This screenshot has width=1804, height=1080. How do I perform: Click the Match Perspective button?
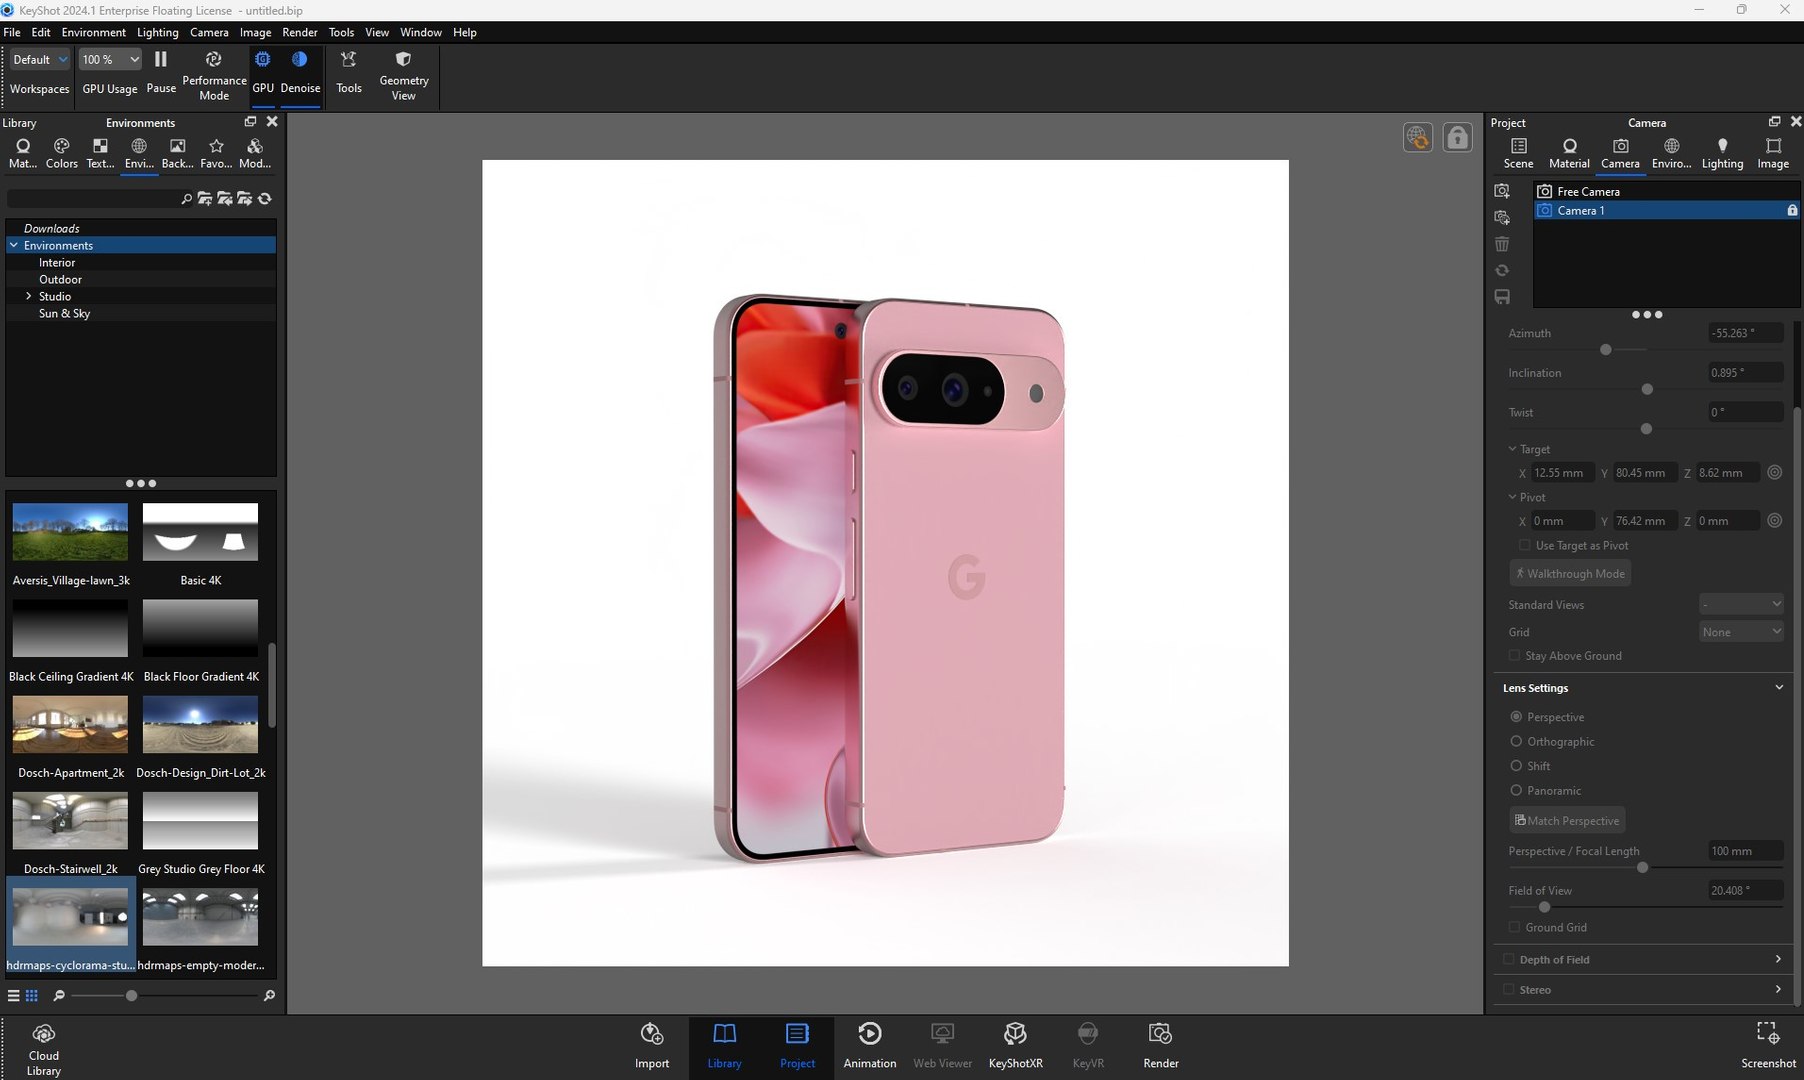pos(1567,821)
